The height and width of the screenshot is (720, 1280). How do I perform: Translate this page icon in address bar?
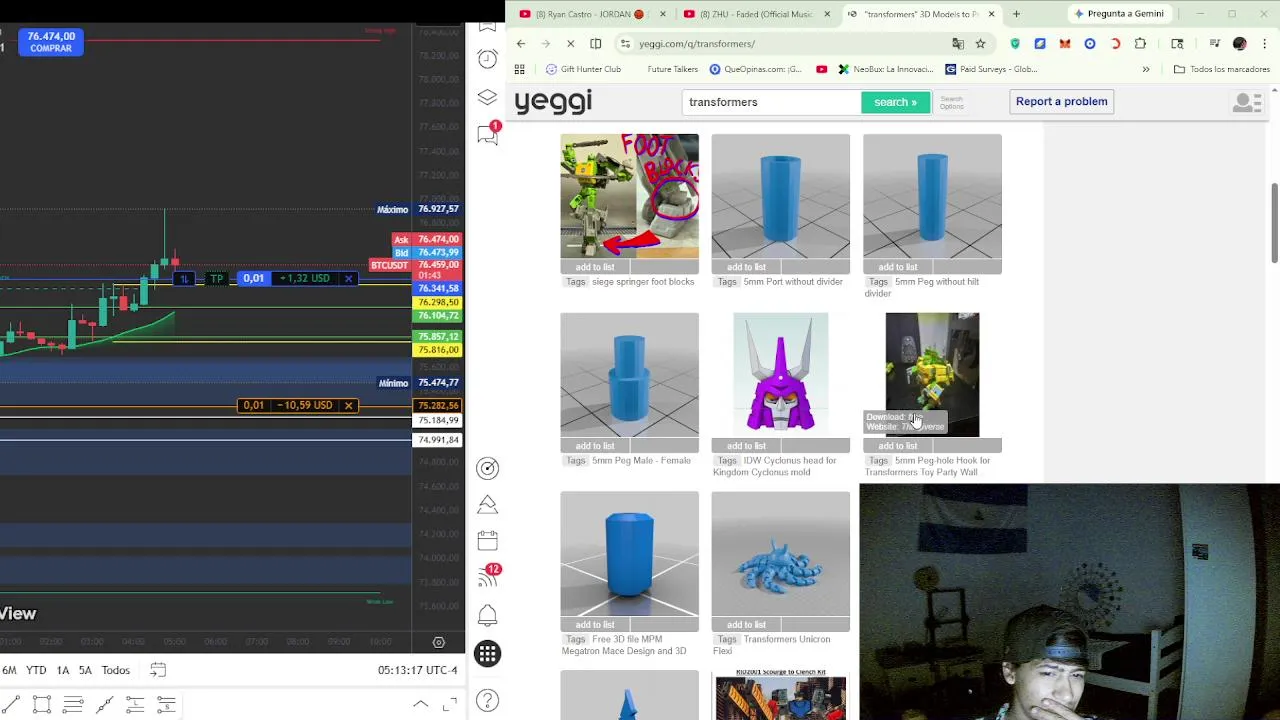click(x=958, y=43)
